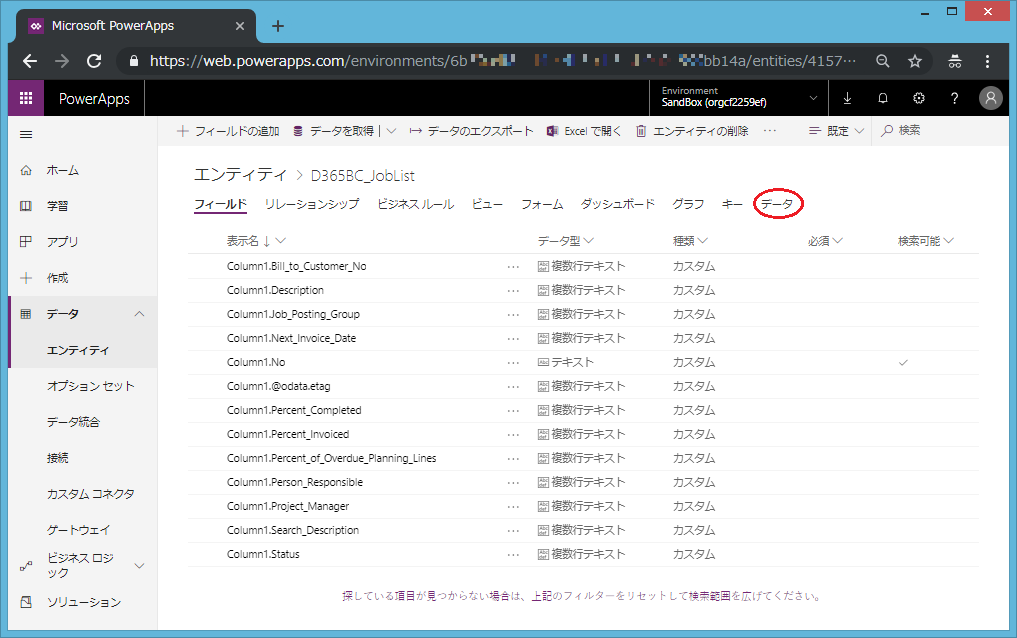Click Excel で開く button
1017x638 pixels.
click(x=584, y=131)
